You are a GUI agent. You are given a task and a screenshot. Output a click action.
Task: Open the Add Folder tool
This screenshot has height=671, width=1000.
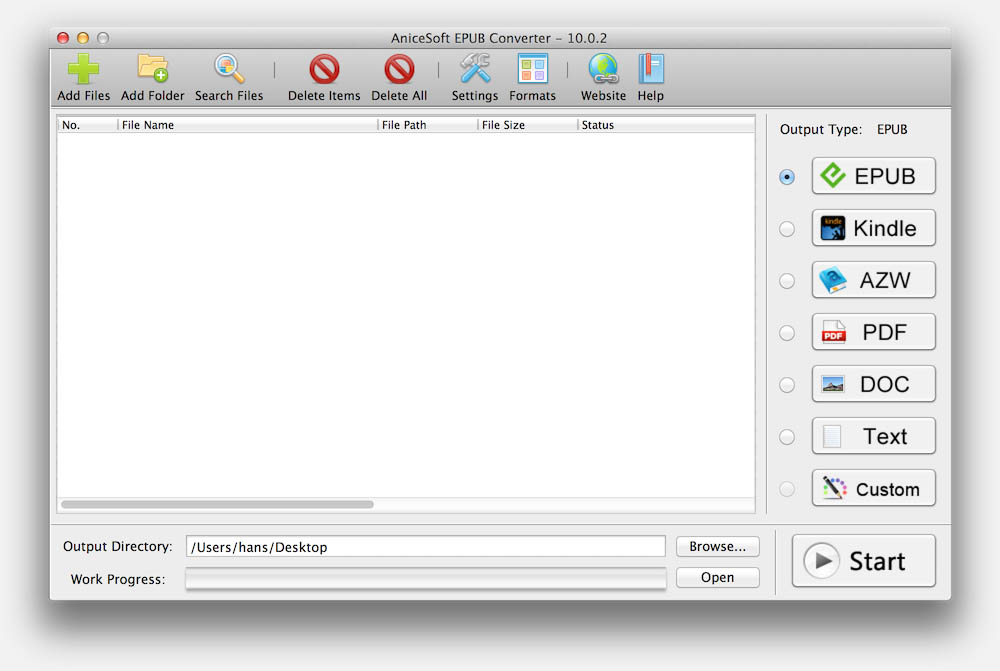tap(152, 70)
